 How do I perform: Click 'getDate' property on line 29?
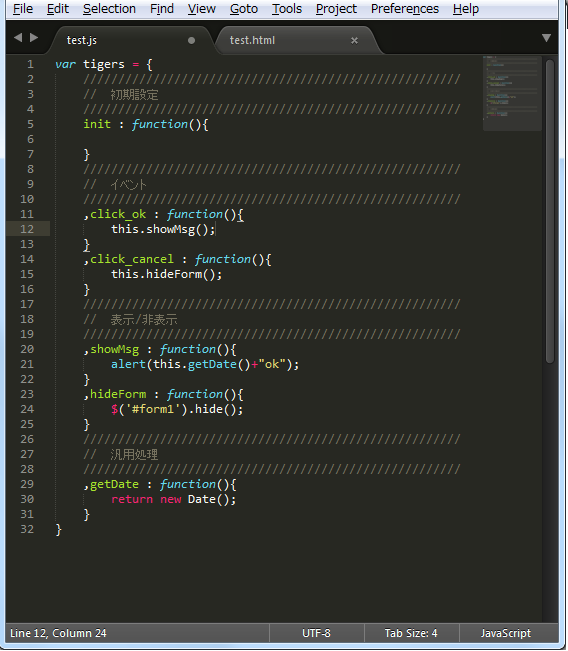115,485
